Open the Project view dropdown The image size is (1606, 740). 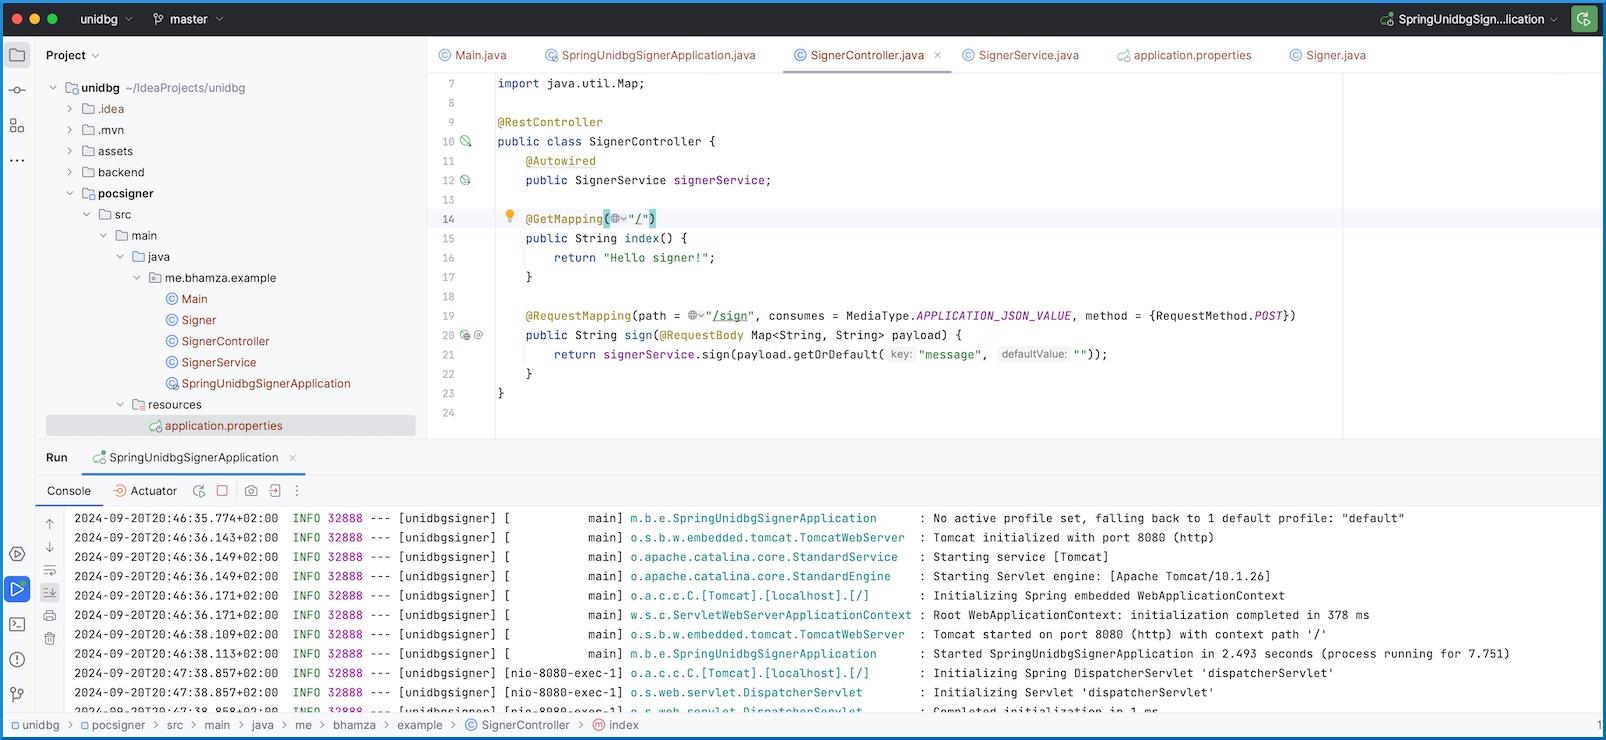(x=72, y=55)
